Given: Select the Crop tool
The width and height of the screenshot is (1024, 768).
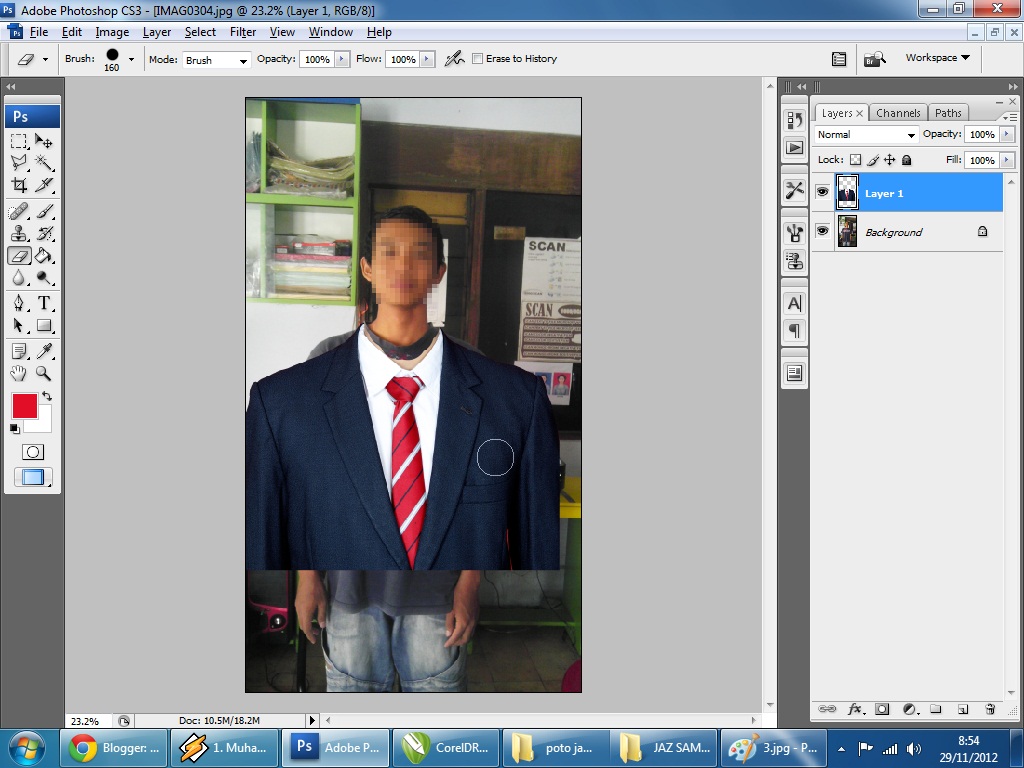Looking at the screenshot, I should [19, 185].
